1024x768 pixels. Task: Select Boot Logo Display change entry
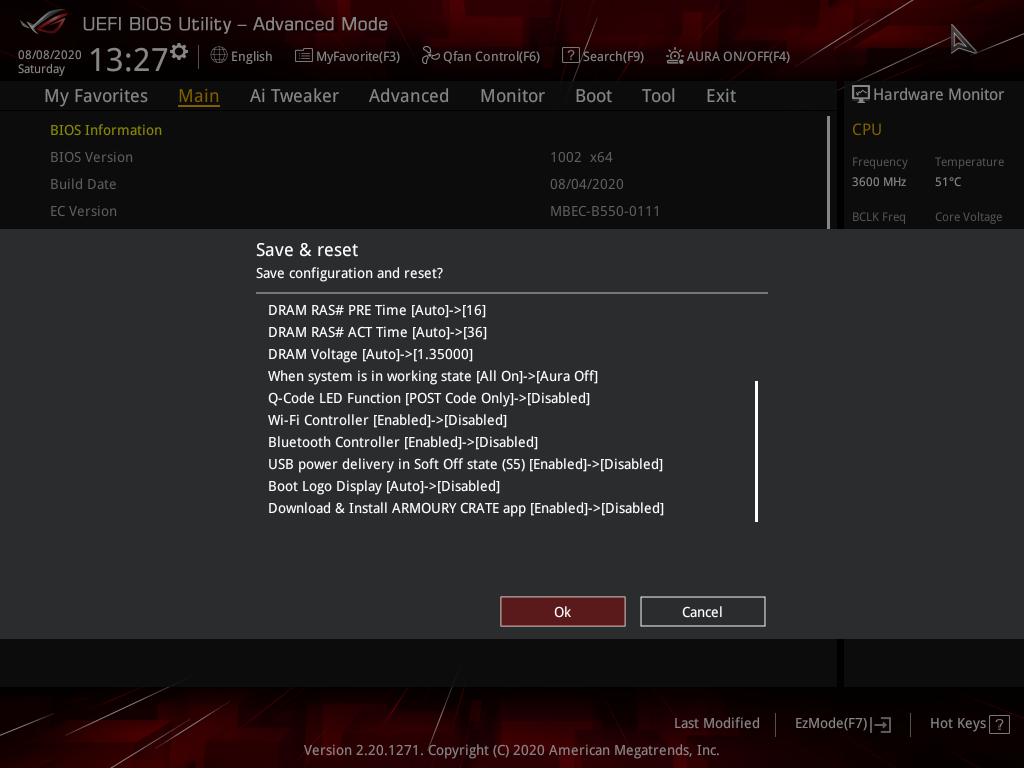tap(384, 487)
